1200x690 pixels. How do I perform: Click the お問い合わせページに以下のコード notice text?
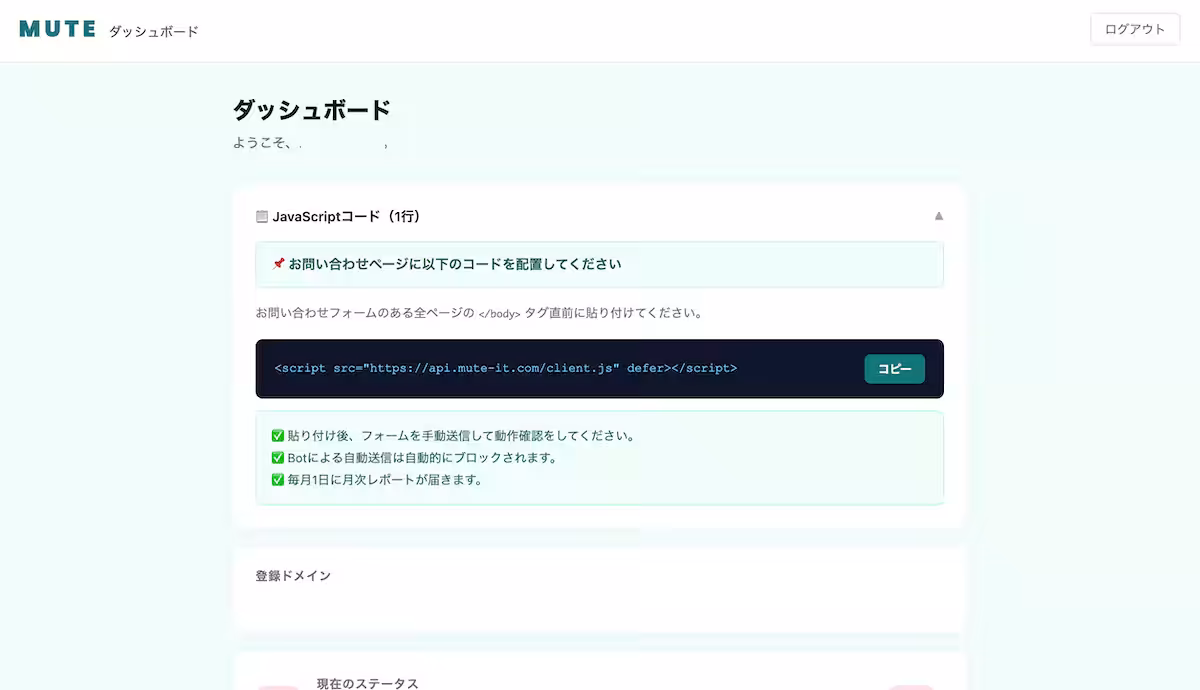click(x=455, y=264)
